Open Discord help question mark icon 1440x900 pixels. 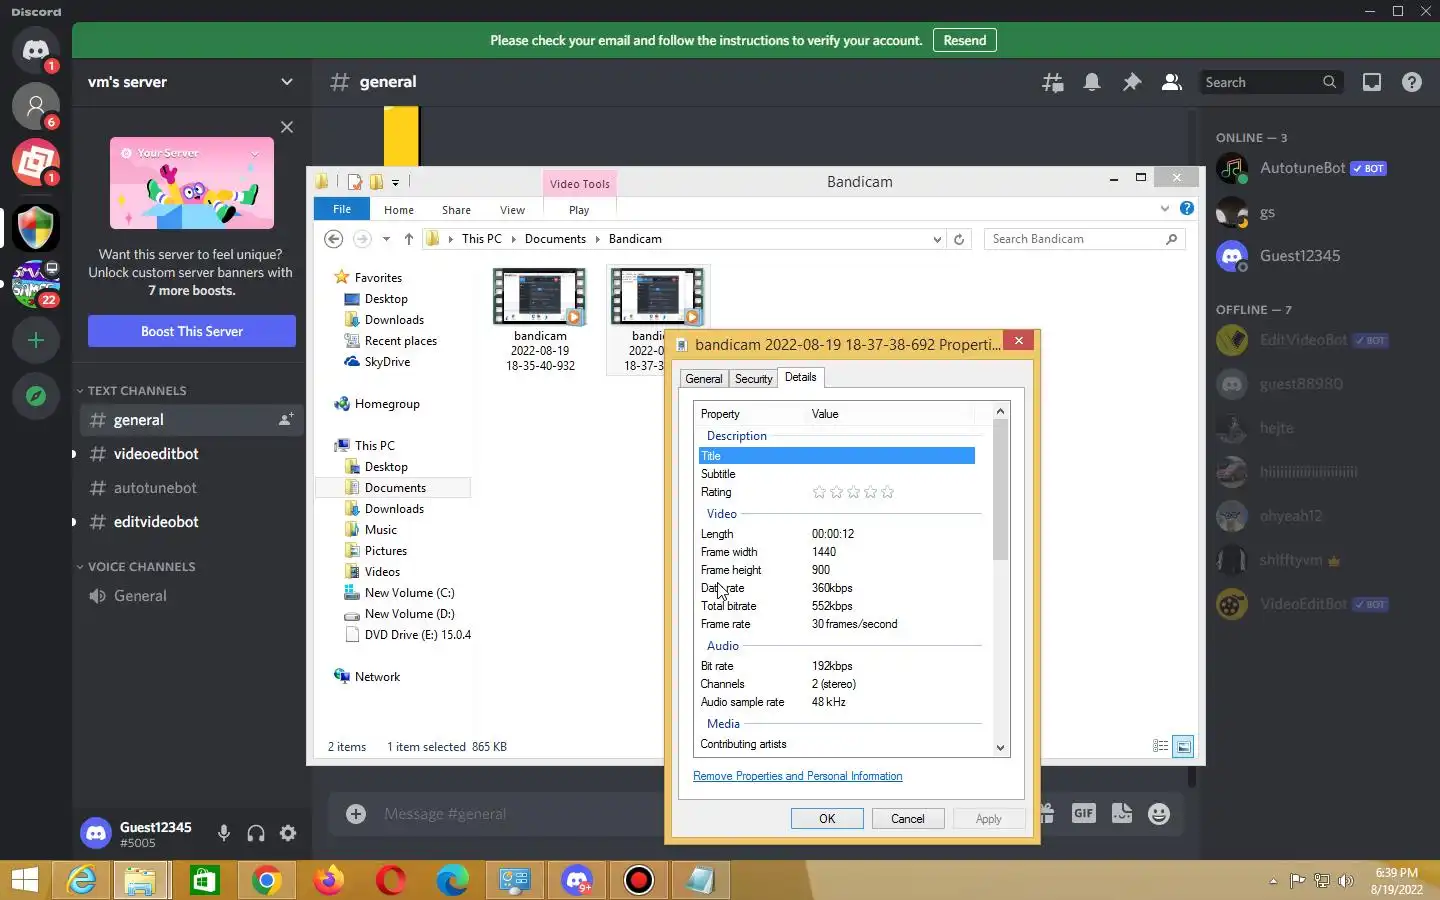(1412, 83)
